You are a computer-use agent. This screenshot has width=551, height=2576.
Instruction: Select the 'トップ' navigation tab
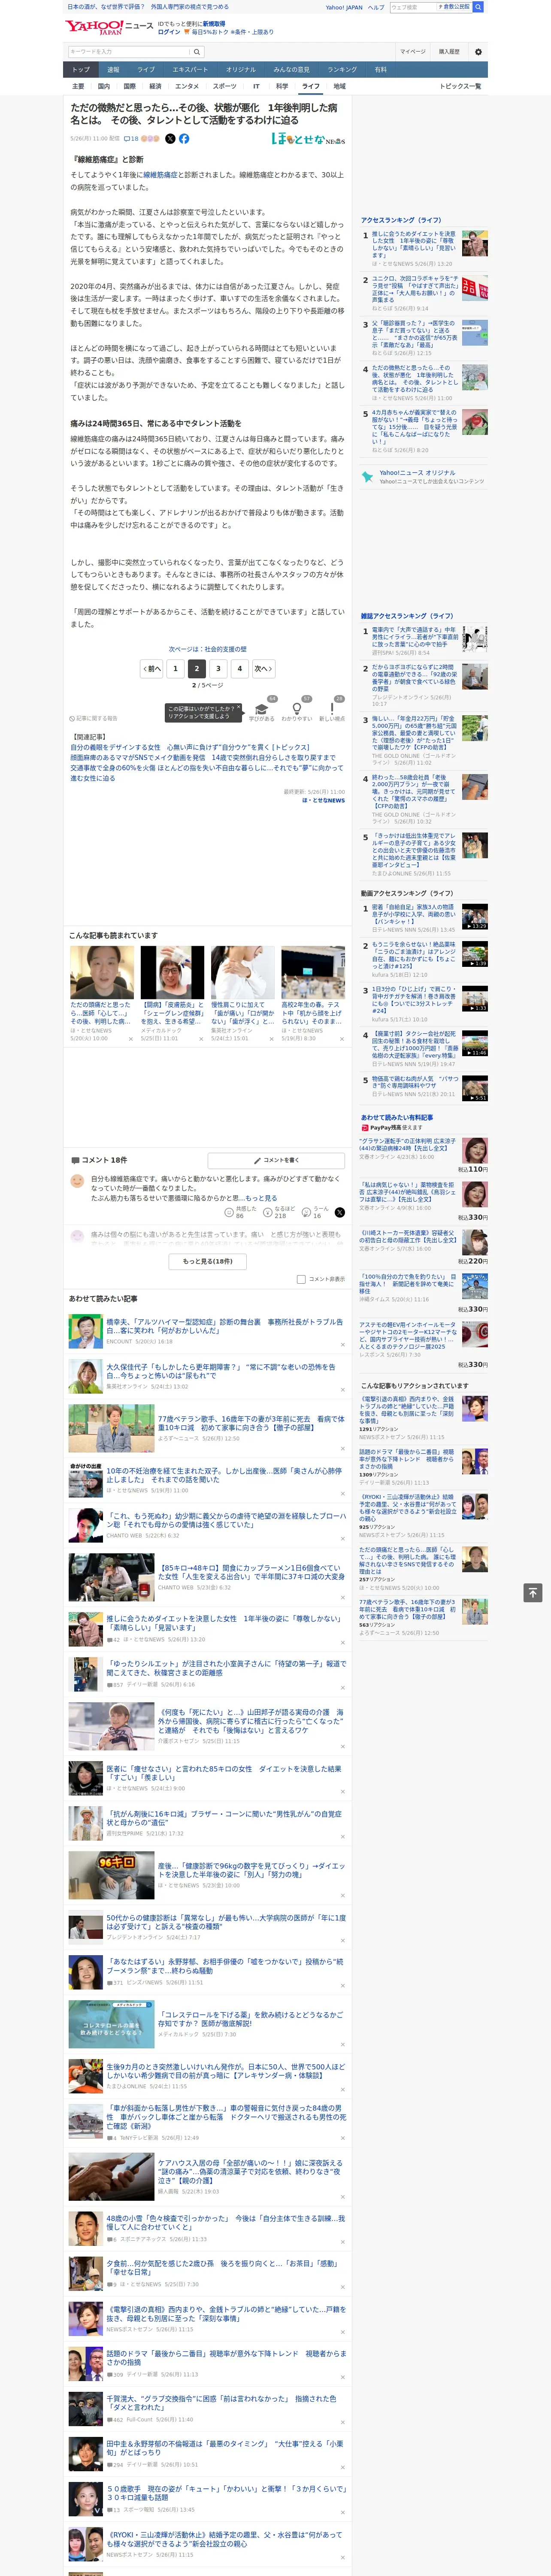[81, 70]
